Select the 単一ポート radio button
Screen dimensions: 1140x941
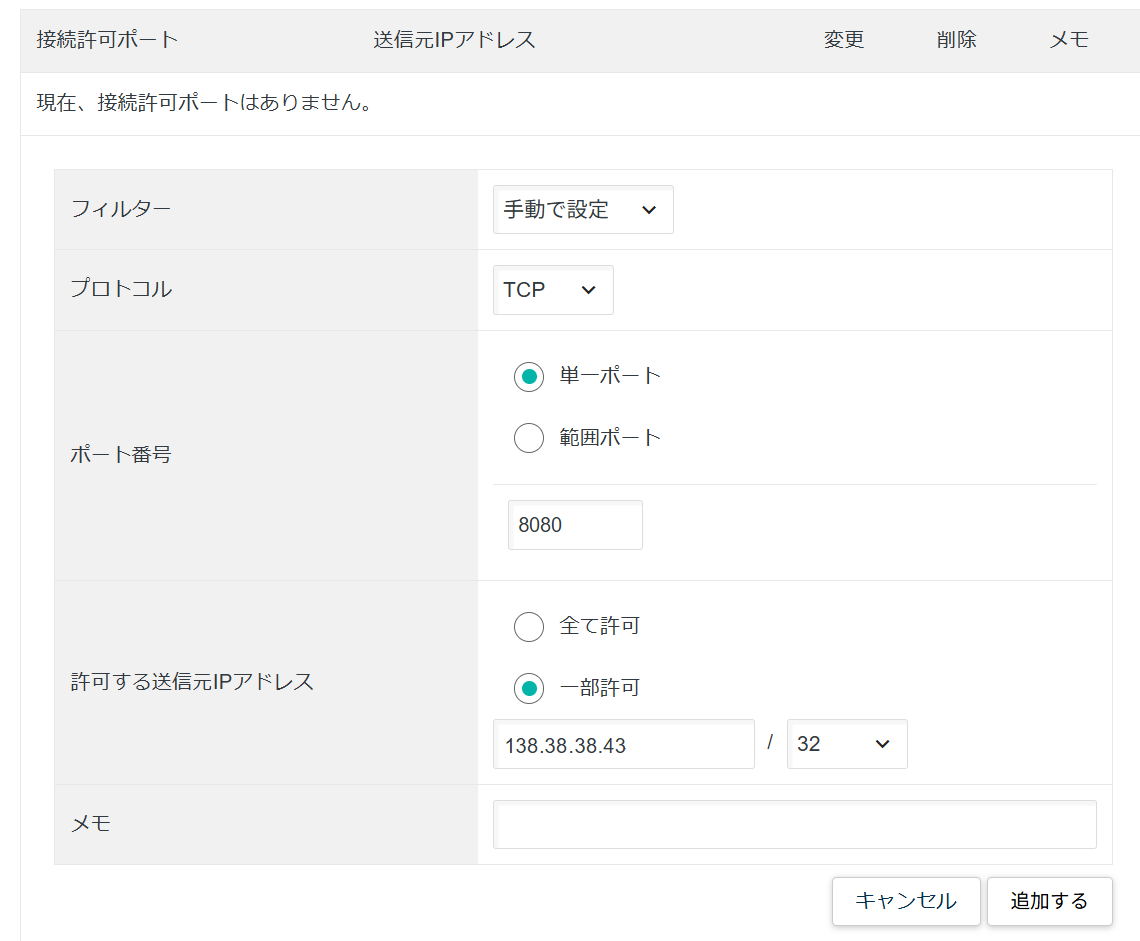point(529,377)
